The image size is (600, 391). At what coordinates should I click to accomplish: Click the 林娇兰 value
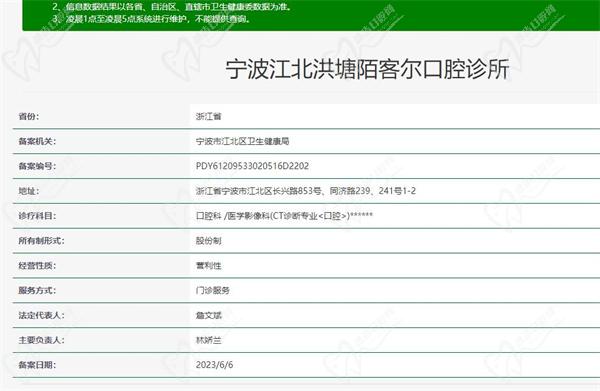point(209,340)
